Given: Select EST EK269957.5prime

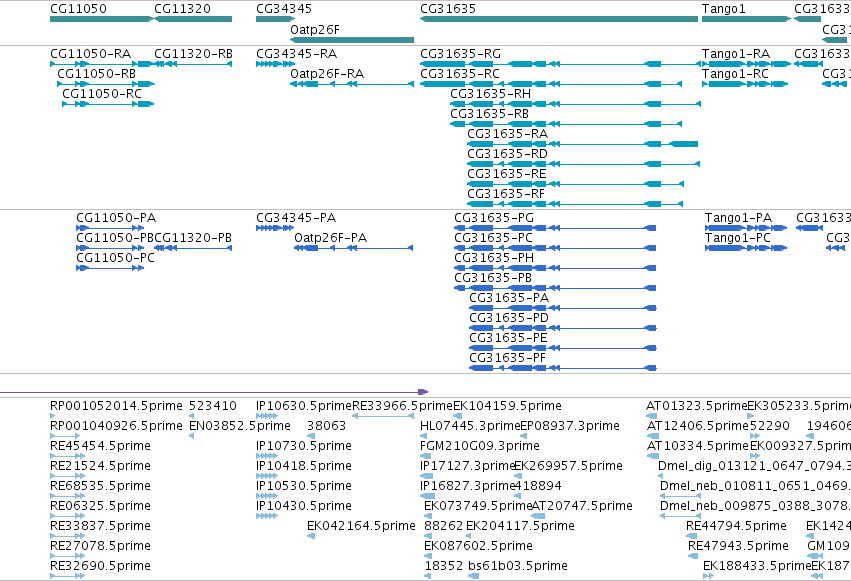Looking at the screenshot, I should click(519, 476).
